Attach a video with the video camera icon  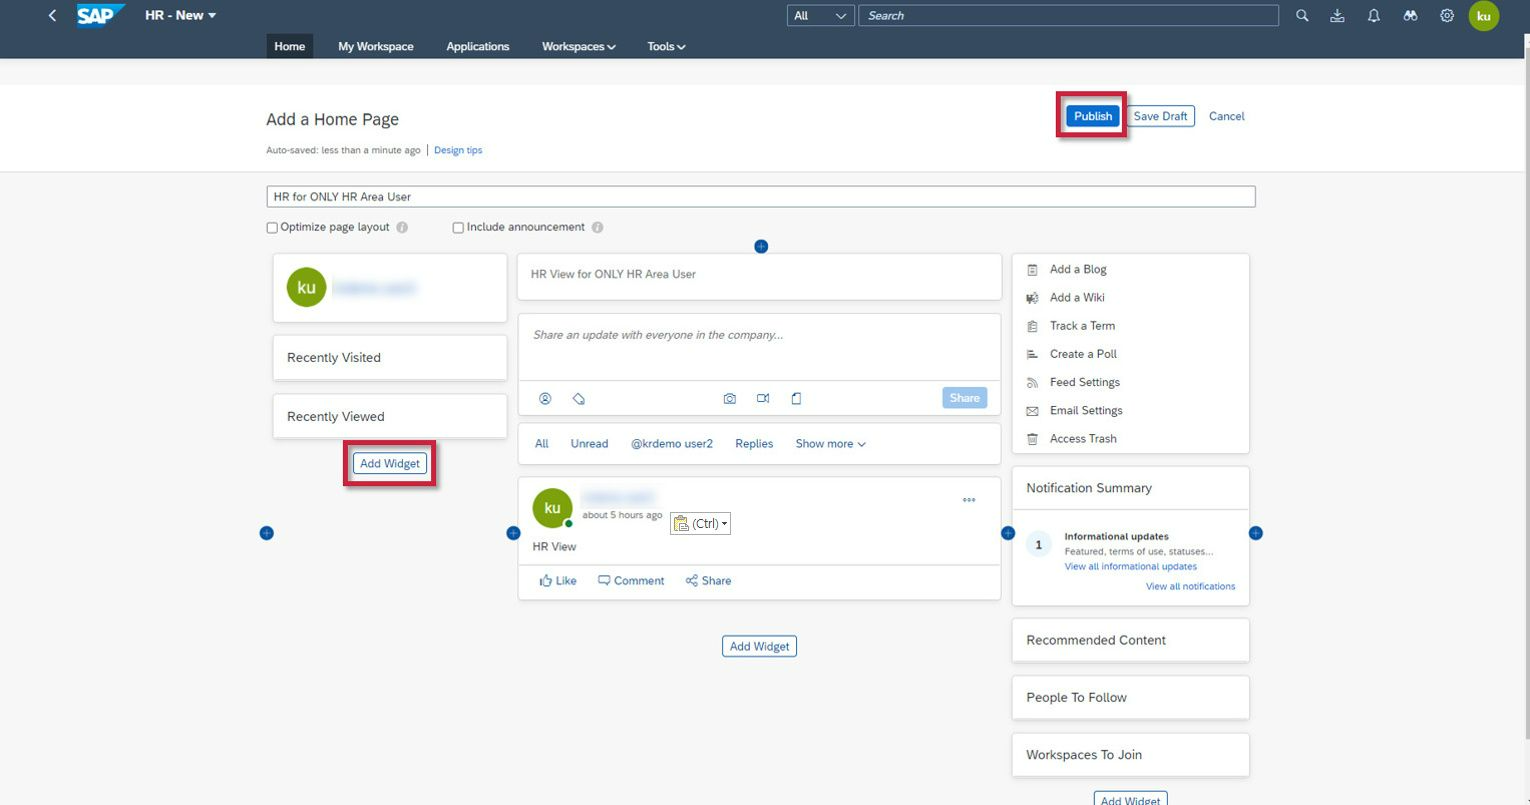click(763, 398)
